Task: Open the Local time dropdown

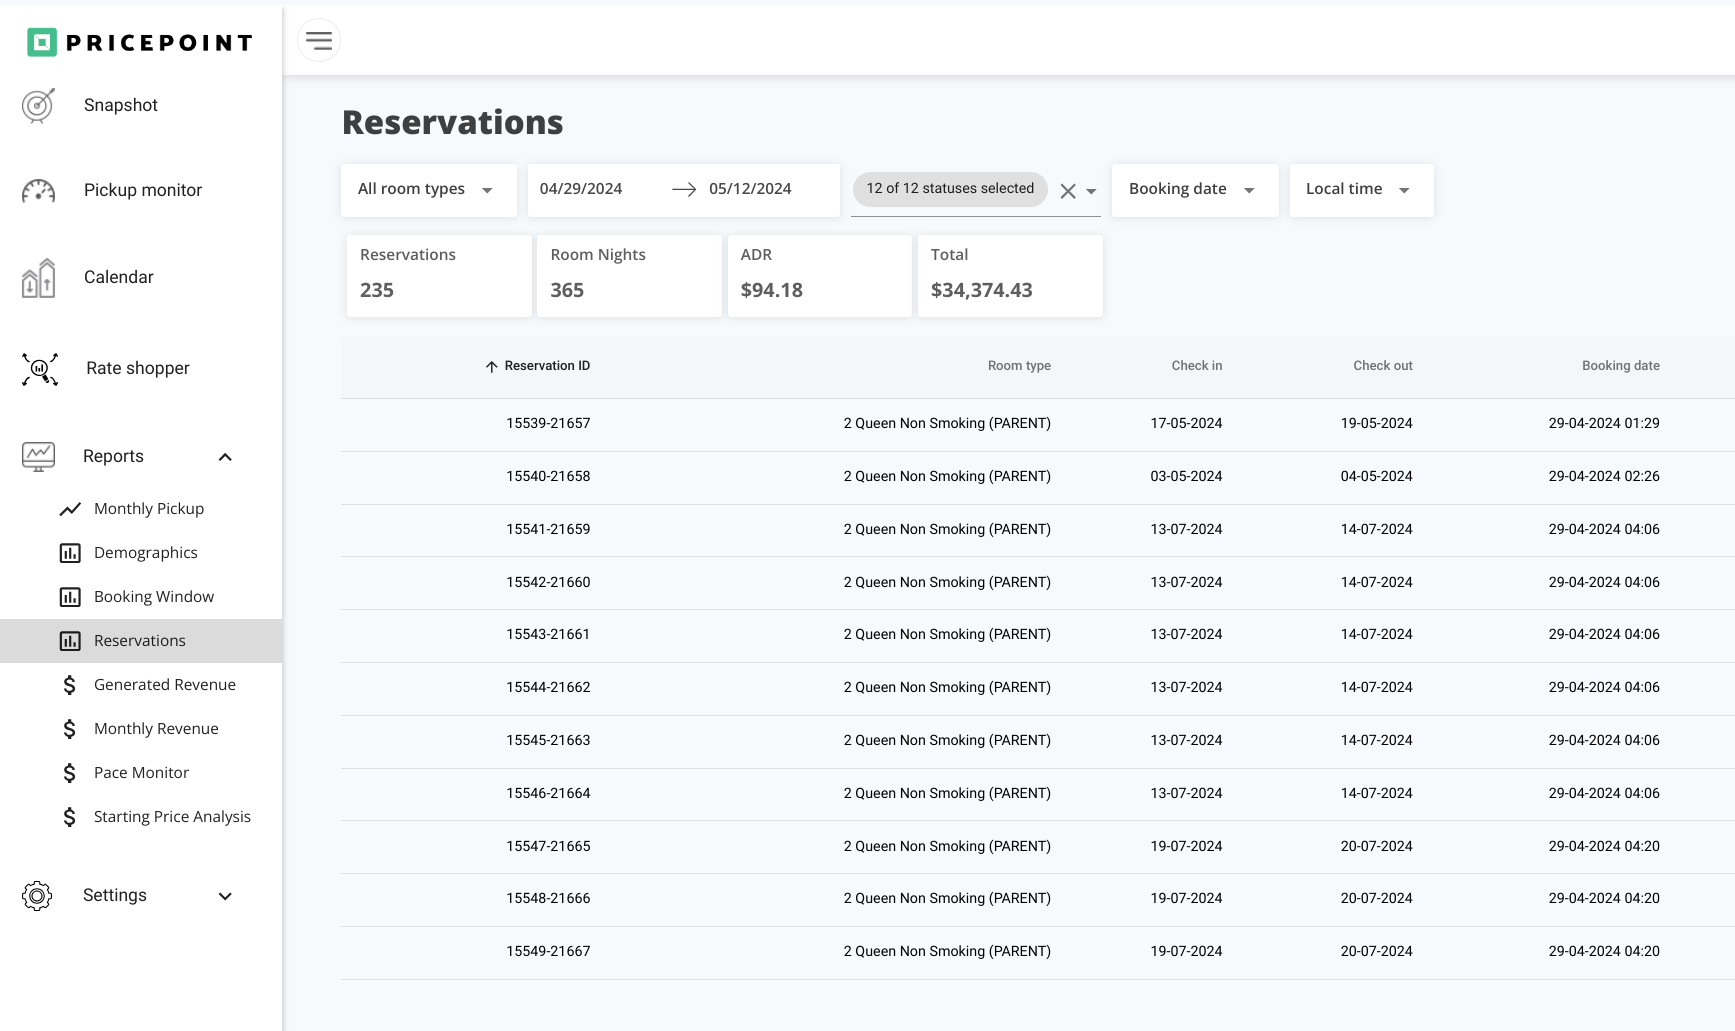Action: pos(1359,190)
